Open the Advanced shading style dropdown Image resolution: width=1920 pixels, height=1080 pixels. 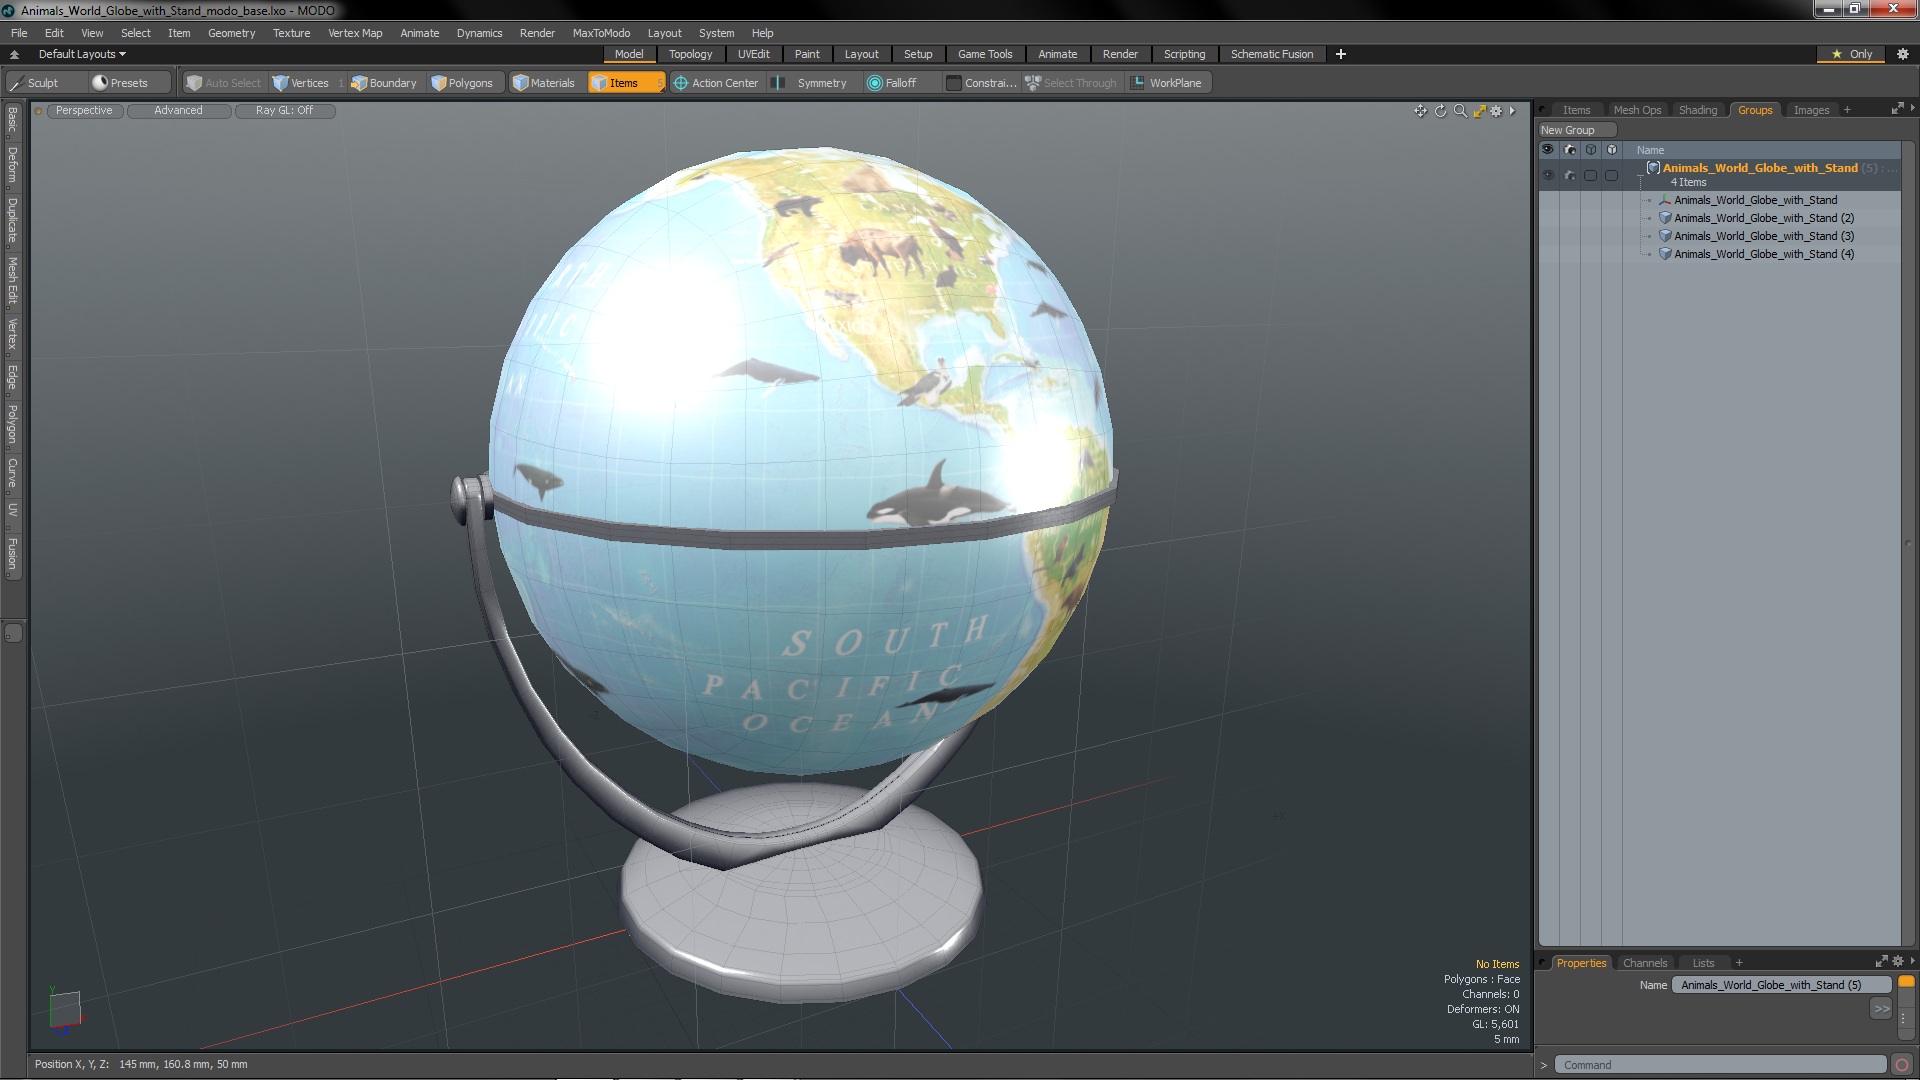click(x=178, y=111)
